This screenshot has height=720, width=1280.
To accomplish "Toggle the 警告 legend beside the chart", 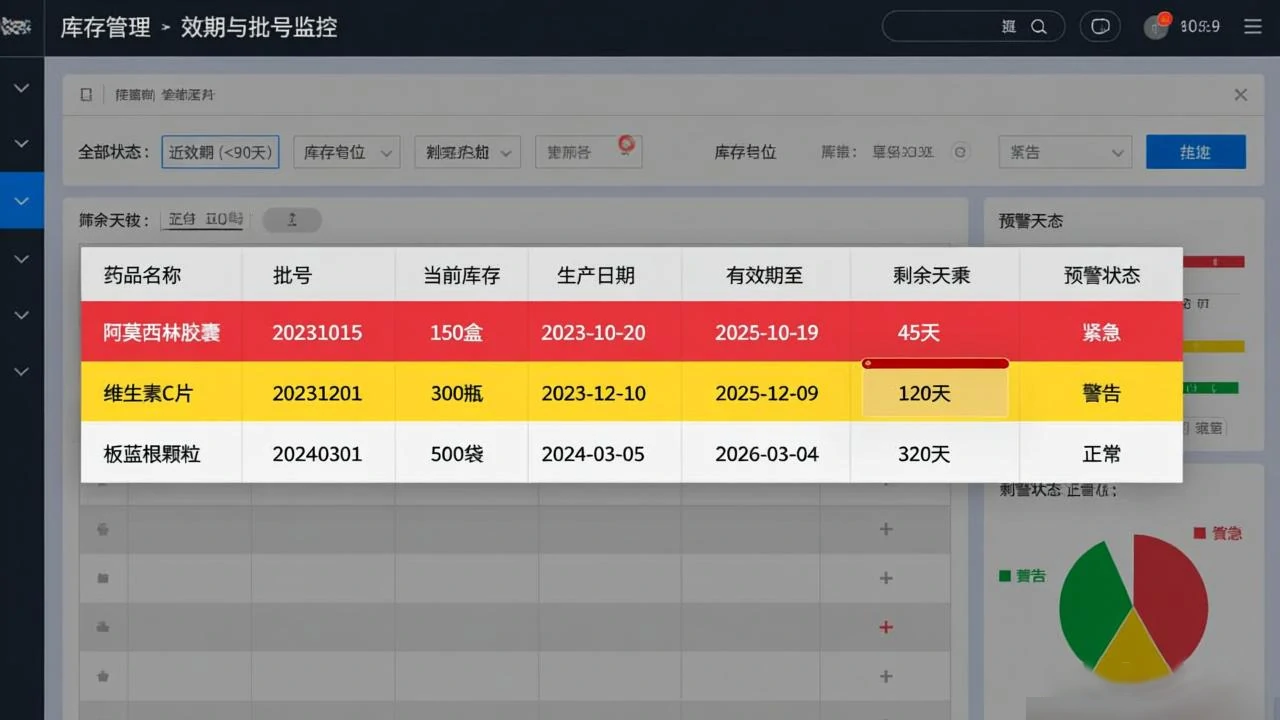I will pyautogui.click(x=1022, y=576).
